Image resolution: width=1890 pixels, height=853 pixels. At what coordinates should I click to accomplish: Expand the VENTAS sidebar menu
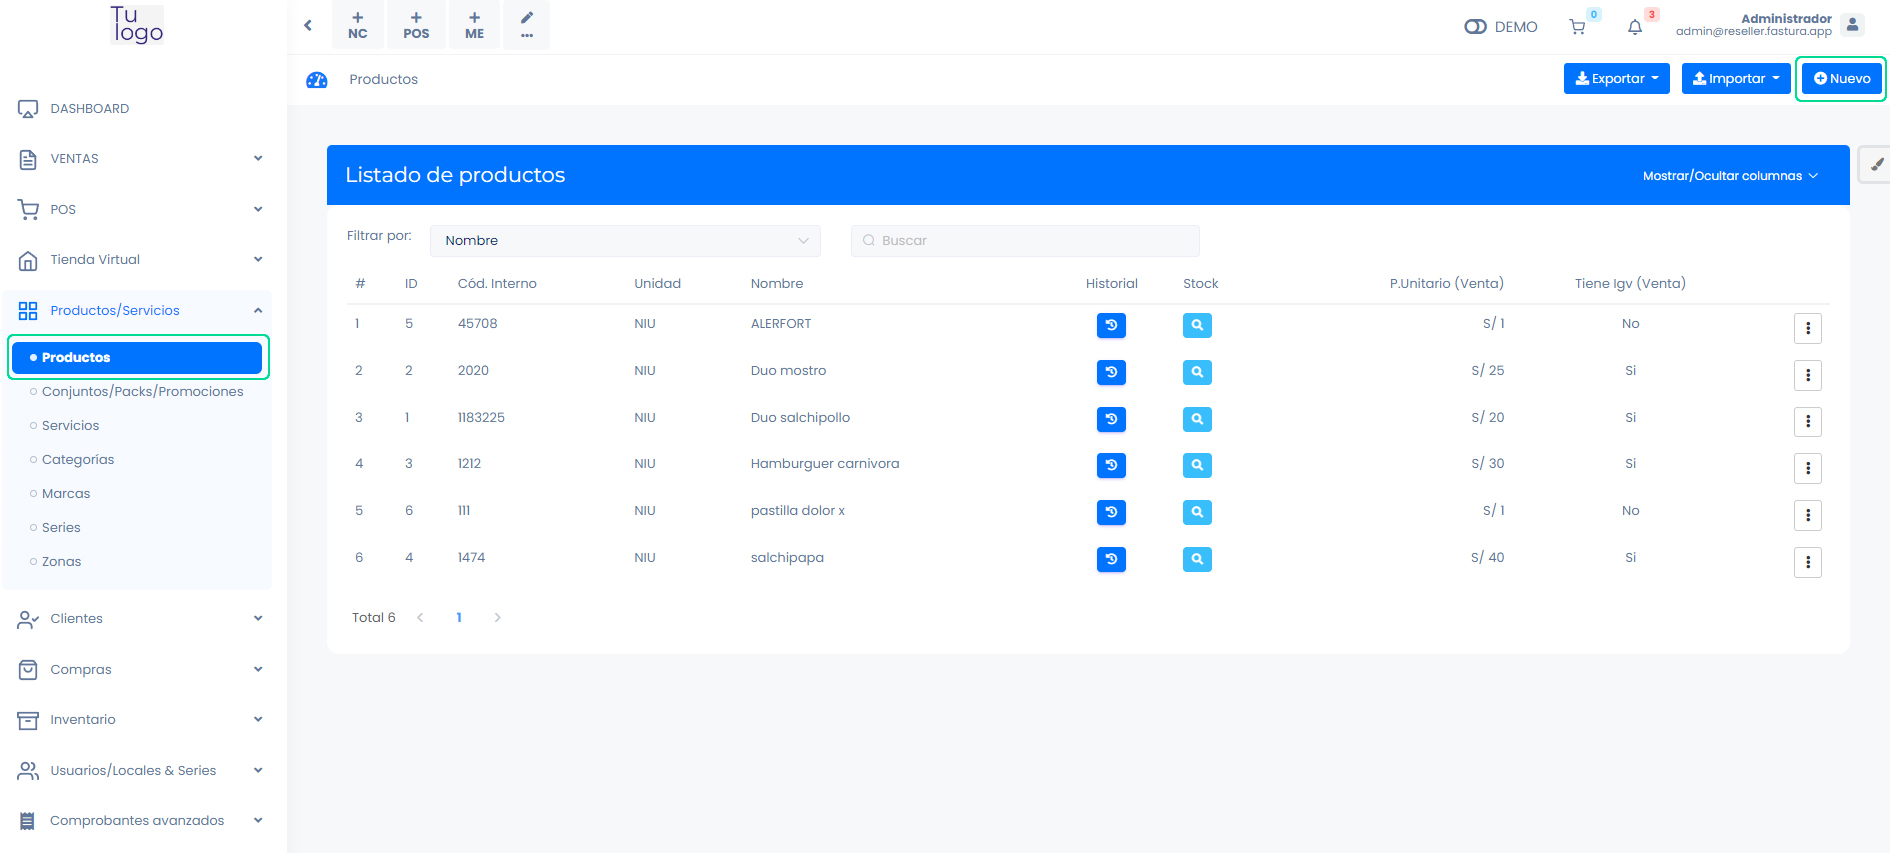pyautogui.click(x=140, y=159)
